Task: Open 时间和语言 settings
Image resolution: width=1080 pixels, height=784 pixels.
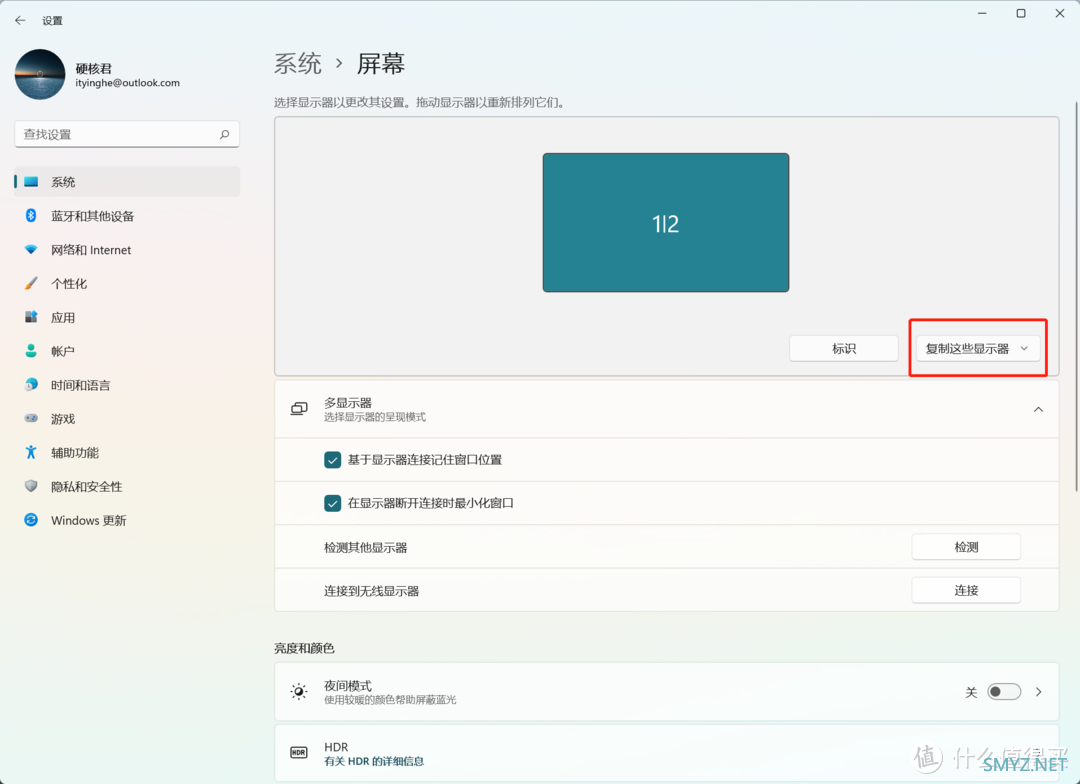Action: (127, 384)
